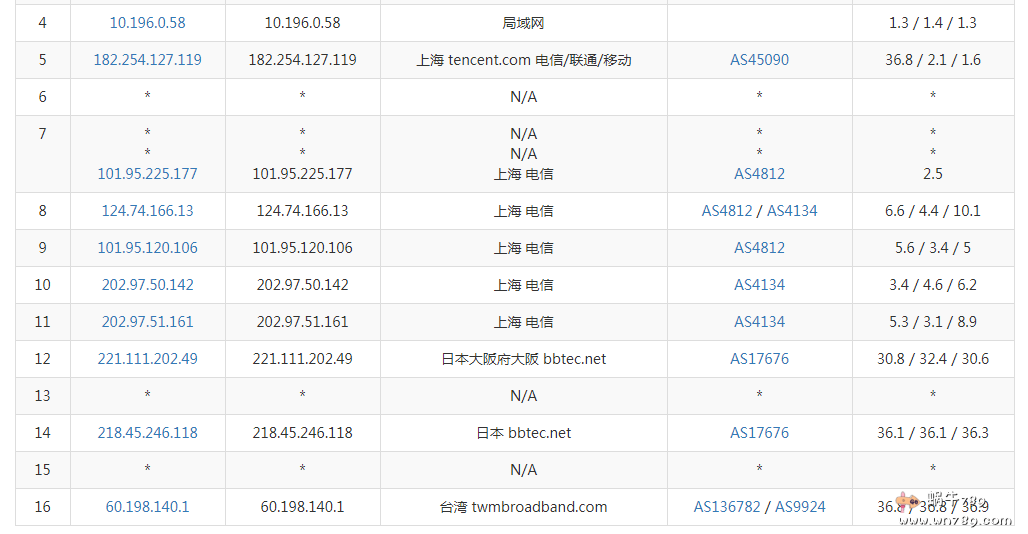Open AS4812 link in hop 9 row

coord(759,247)
